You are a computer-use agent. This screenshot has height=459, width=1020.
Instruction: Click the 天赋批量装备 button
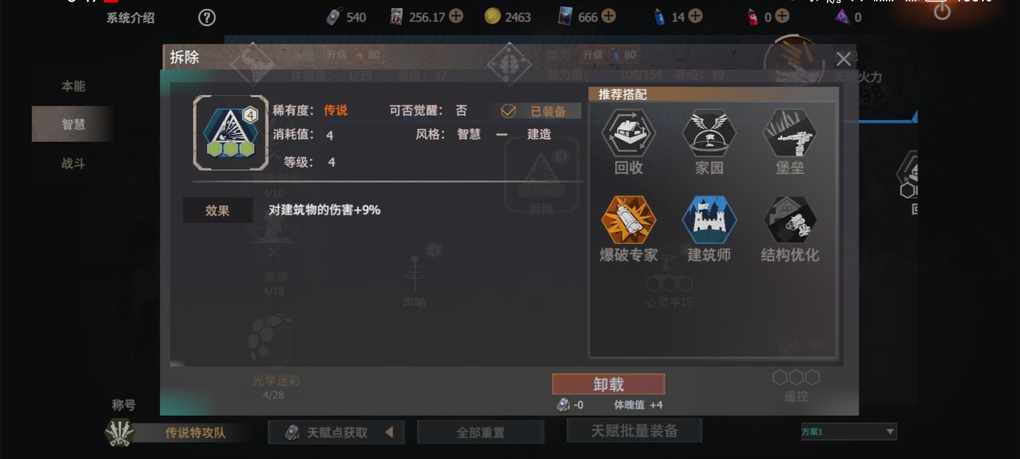(634, 430)
